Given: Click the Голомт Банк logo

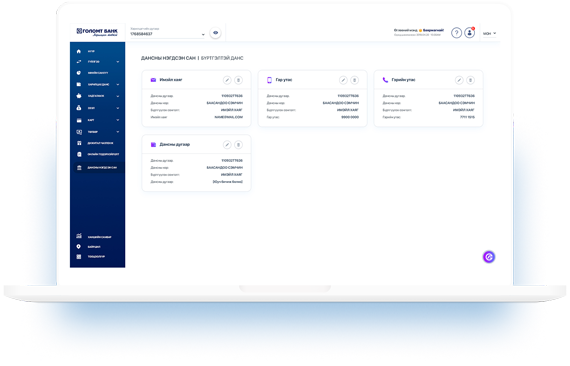Looking at the screenshot, I should click(97, 32).
